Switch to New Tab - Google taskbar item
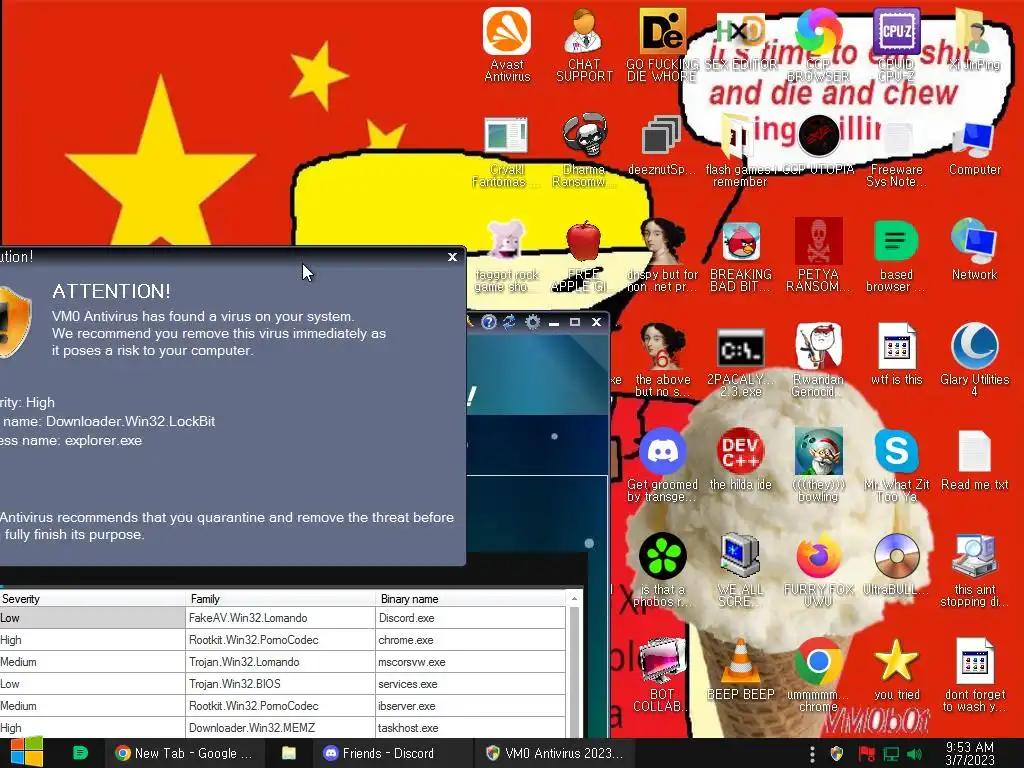The width and height of the screenshot is (1024, 768). 184,753
